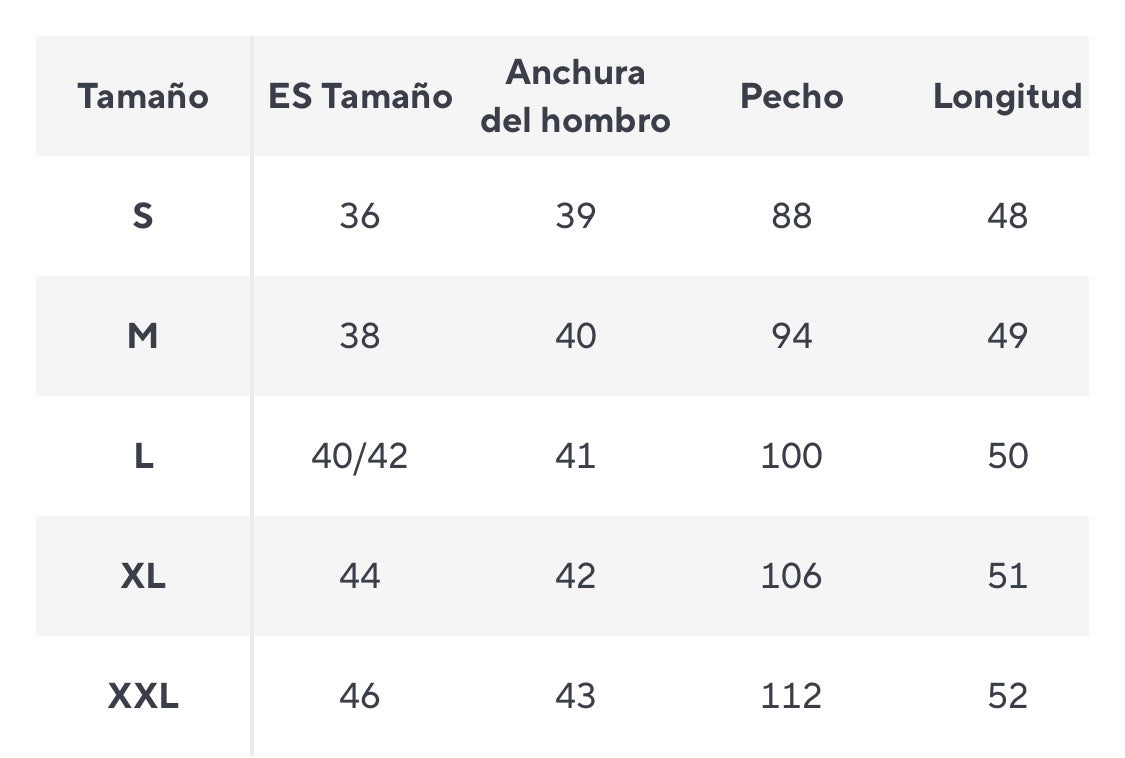Click the Pecho column header
This screenshot has height=758, width=1125.
pyautogui.click(x=791, y=96)
